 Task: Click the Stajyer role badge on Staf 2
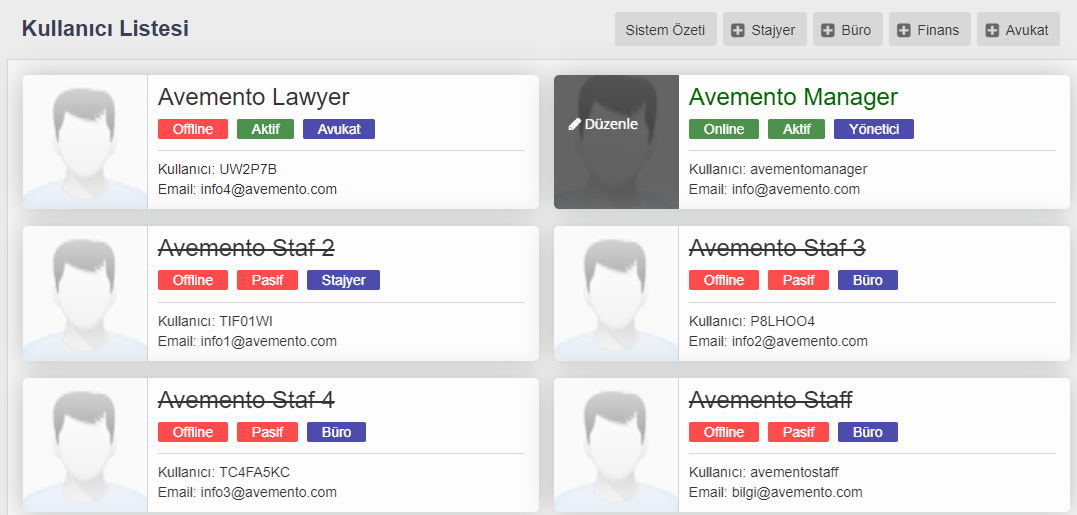tap(343, 280)
